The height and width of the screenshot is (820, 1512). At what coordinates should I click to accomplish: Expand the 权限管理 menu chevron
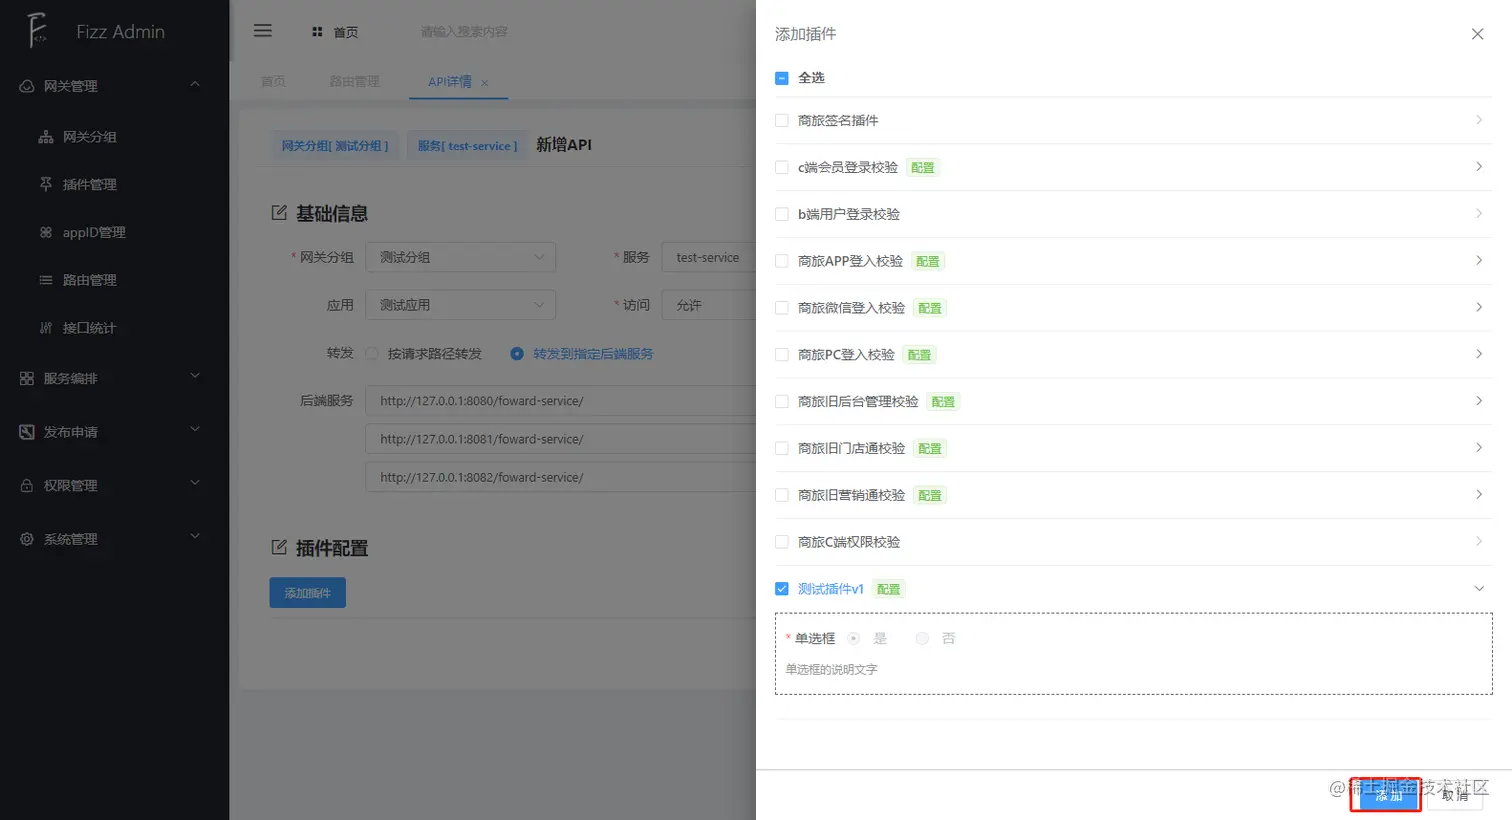tap(195, 483)
